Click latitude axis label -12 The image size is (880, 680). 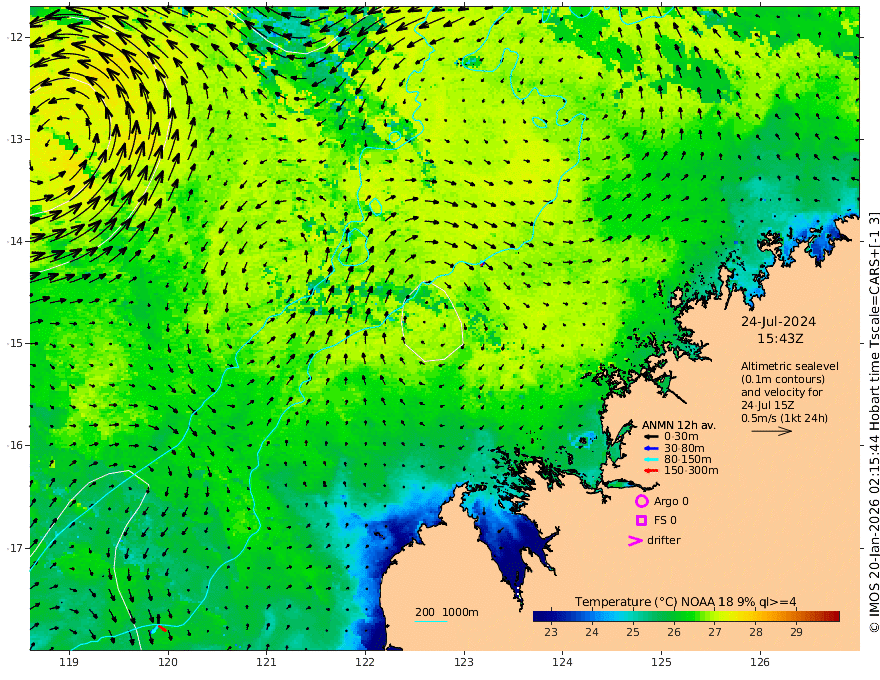(14, 37)
